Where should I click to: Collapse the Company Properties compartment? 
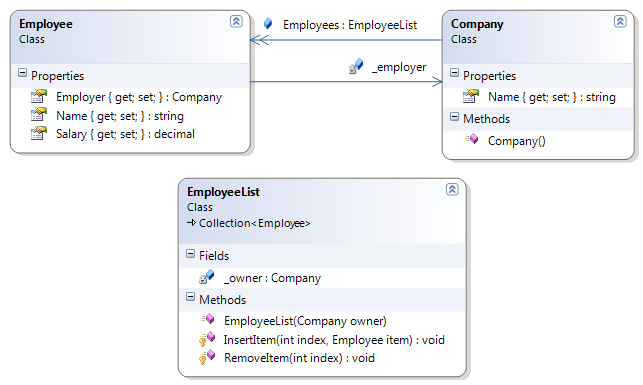point(454,73)
